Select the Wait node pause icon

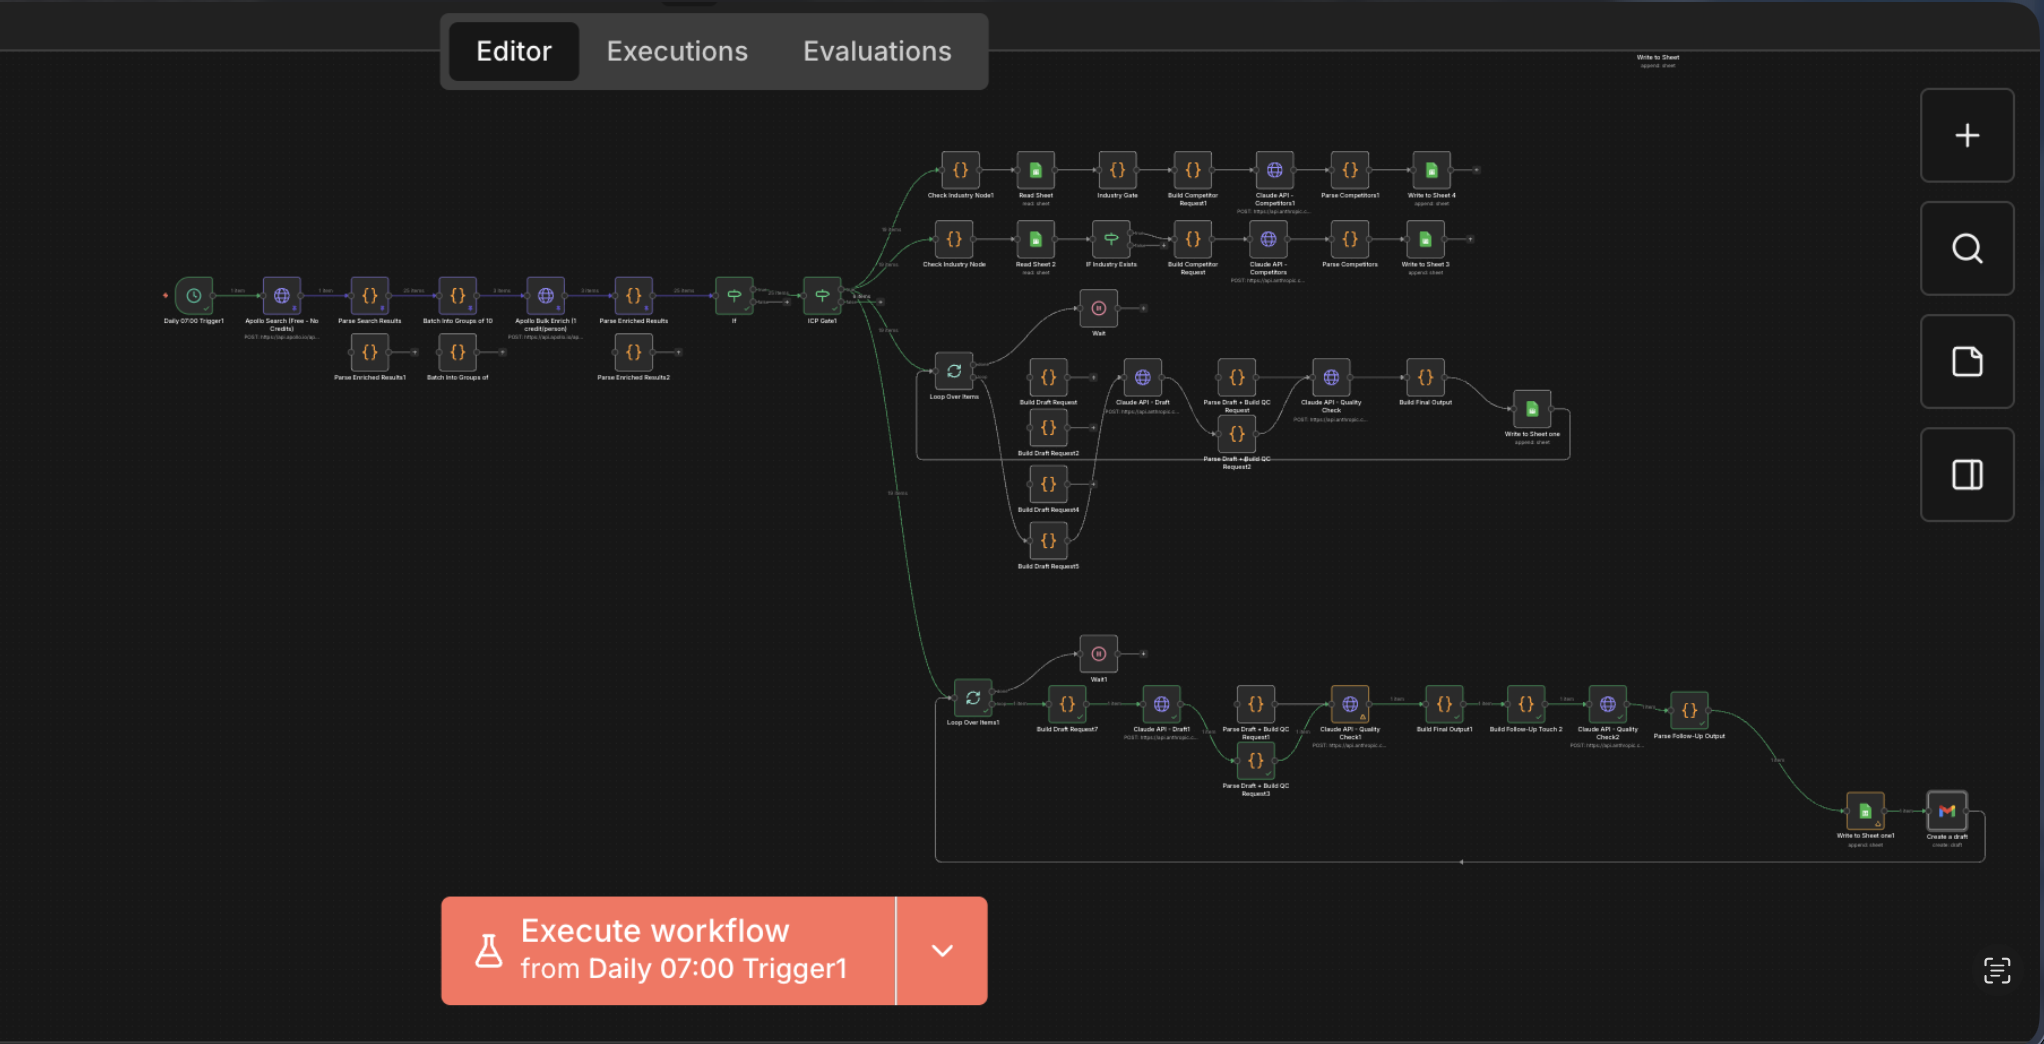pyautogui.click(x=1097, y=308)
